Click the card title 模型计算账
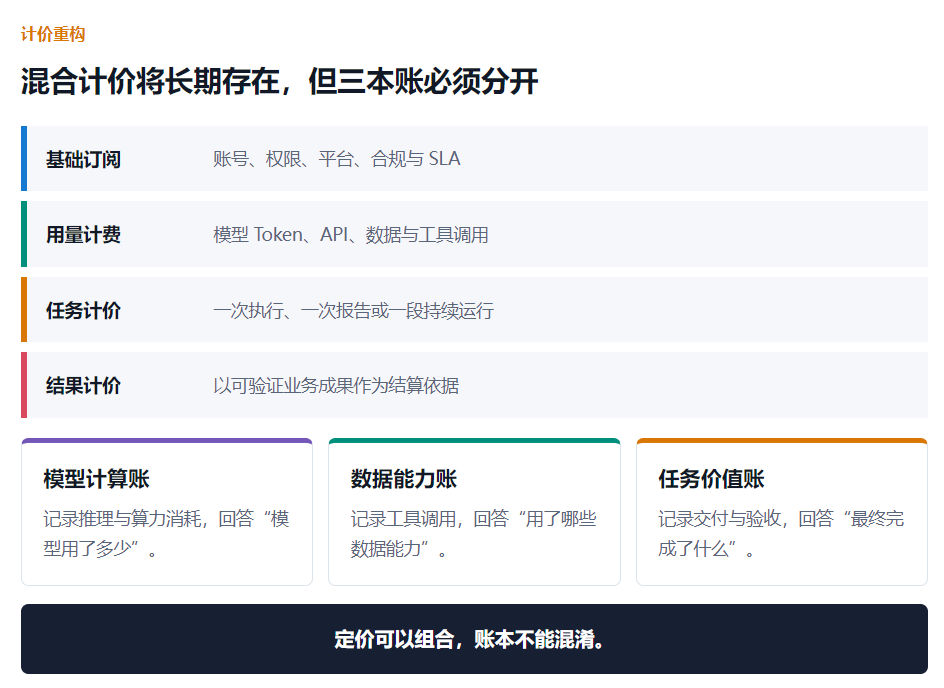Image resolution: width=944 pixels, height=688 pixels. coord(96,479)
